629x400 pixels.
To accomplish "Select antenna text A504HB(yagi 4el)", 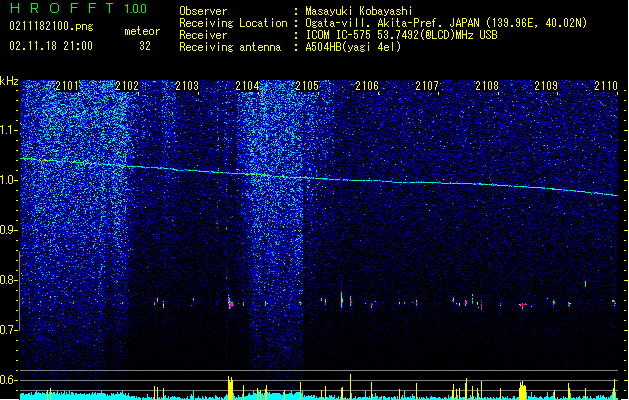I will (353, 47).
